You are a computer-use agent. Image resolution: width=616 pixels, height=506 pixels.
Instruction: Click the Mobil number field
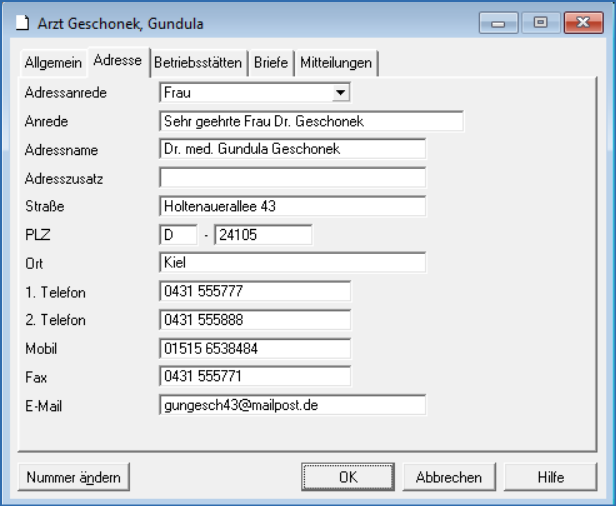click(x=255, y=348)
